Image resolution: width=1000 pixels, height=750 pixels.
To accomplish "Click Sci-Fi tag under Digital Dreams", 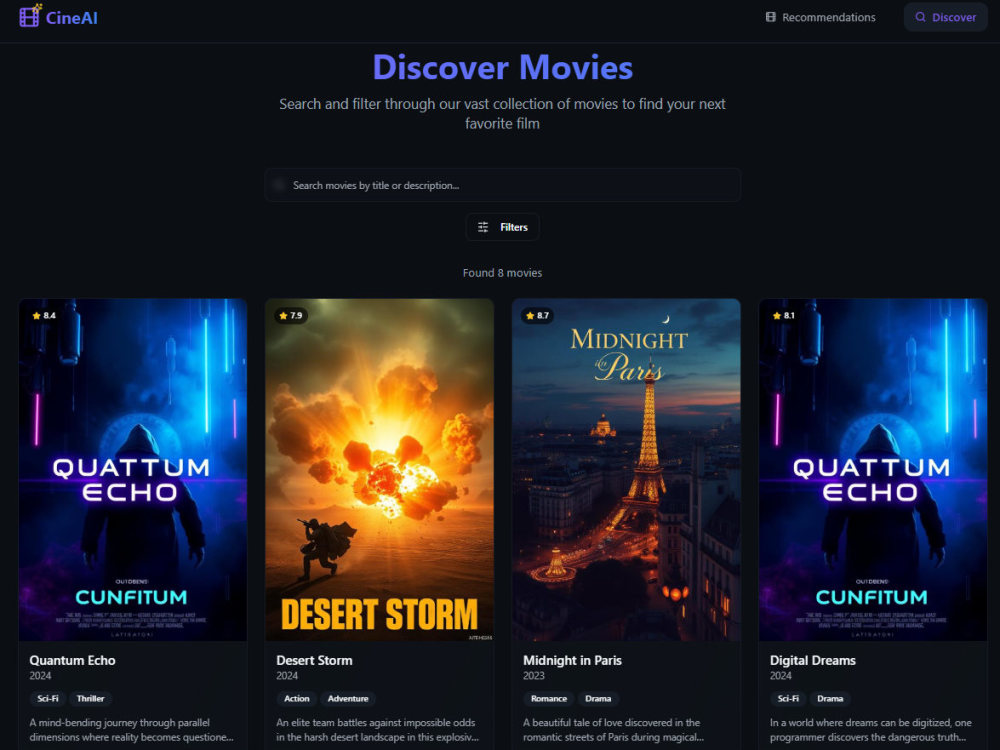I will [788, 699].
